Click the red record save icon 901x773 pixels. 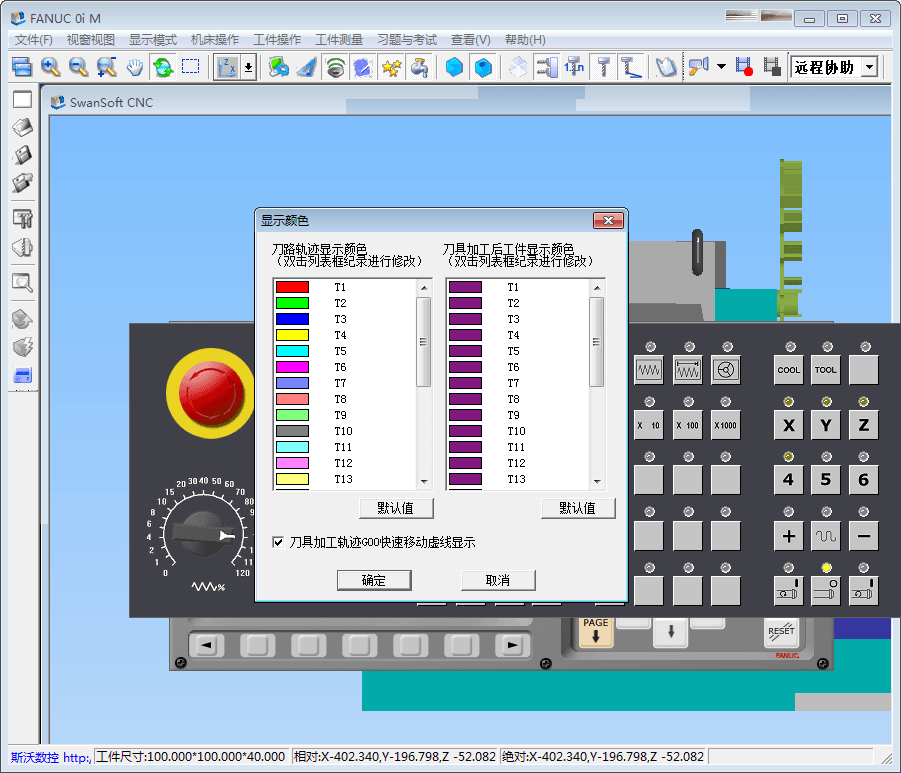tap(744, 67)
